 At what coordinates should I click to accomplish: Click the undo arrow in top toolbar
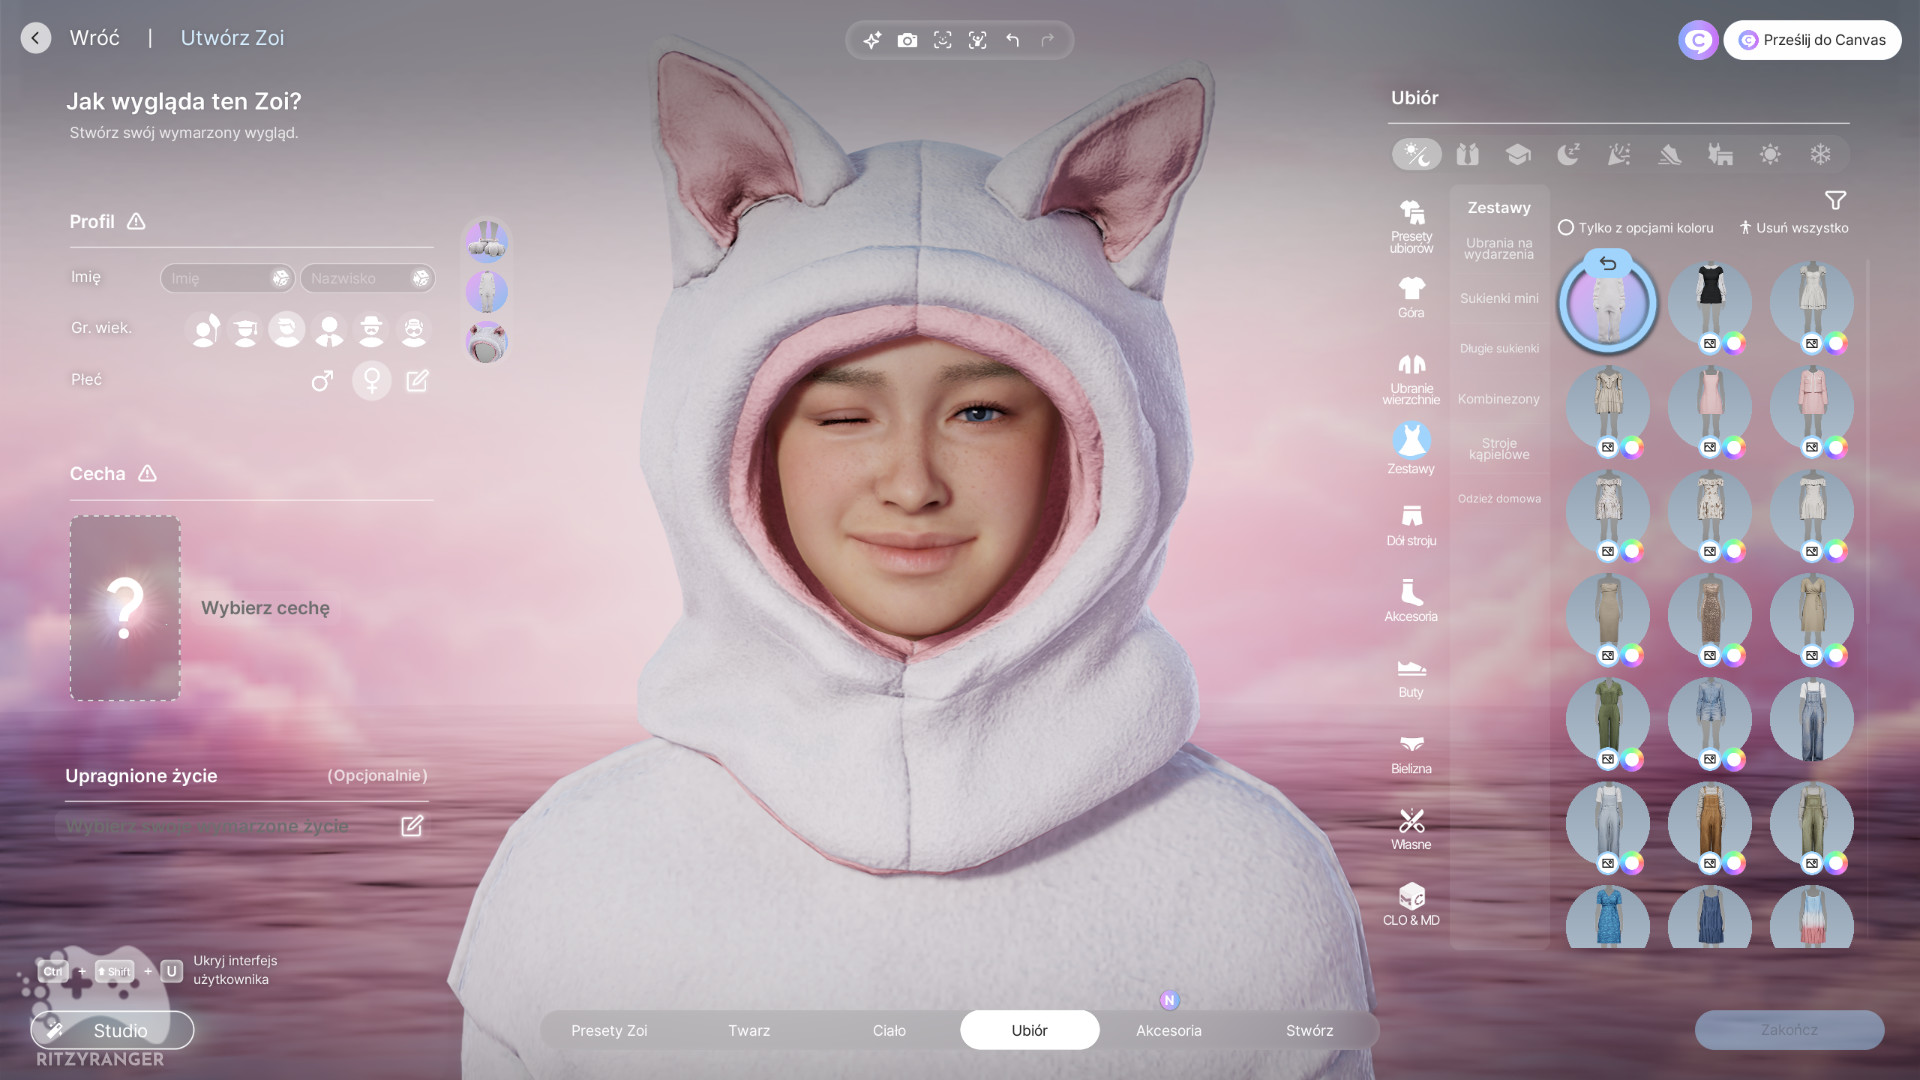click(x=1012, y=40)
